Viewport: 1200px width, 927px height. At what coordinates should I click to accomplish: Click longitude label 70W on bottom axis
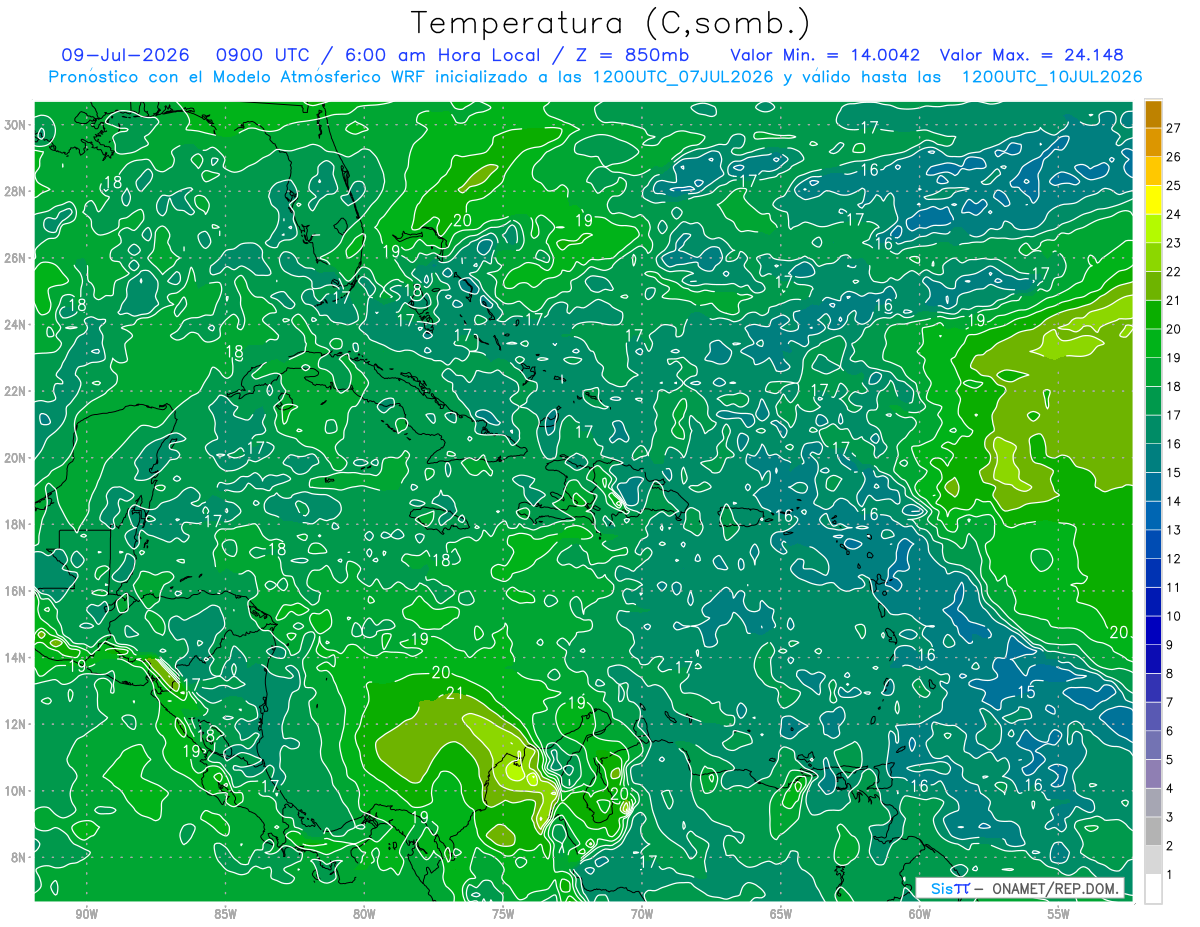642,913
